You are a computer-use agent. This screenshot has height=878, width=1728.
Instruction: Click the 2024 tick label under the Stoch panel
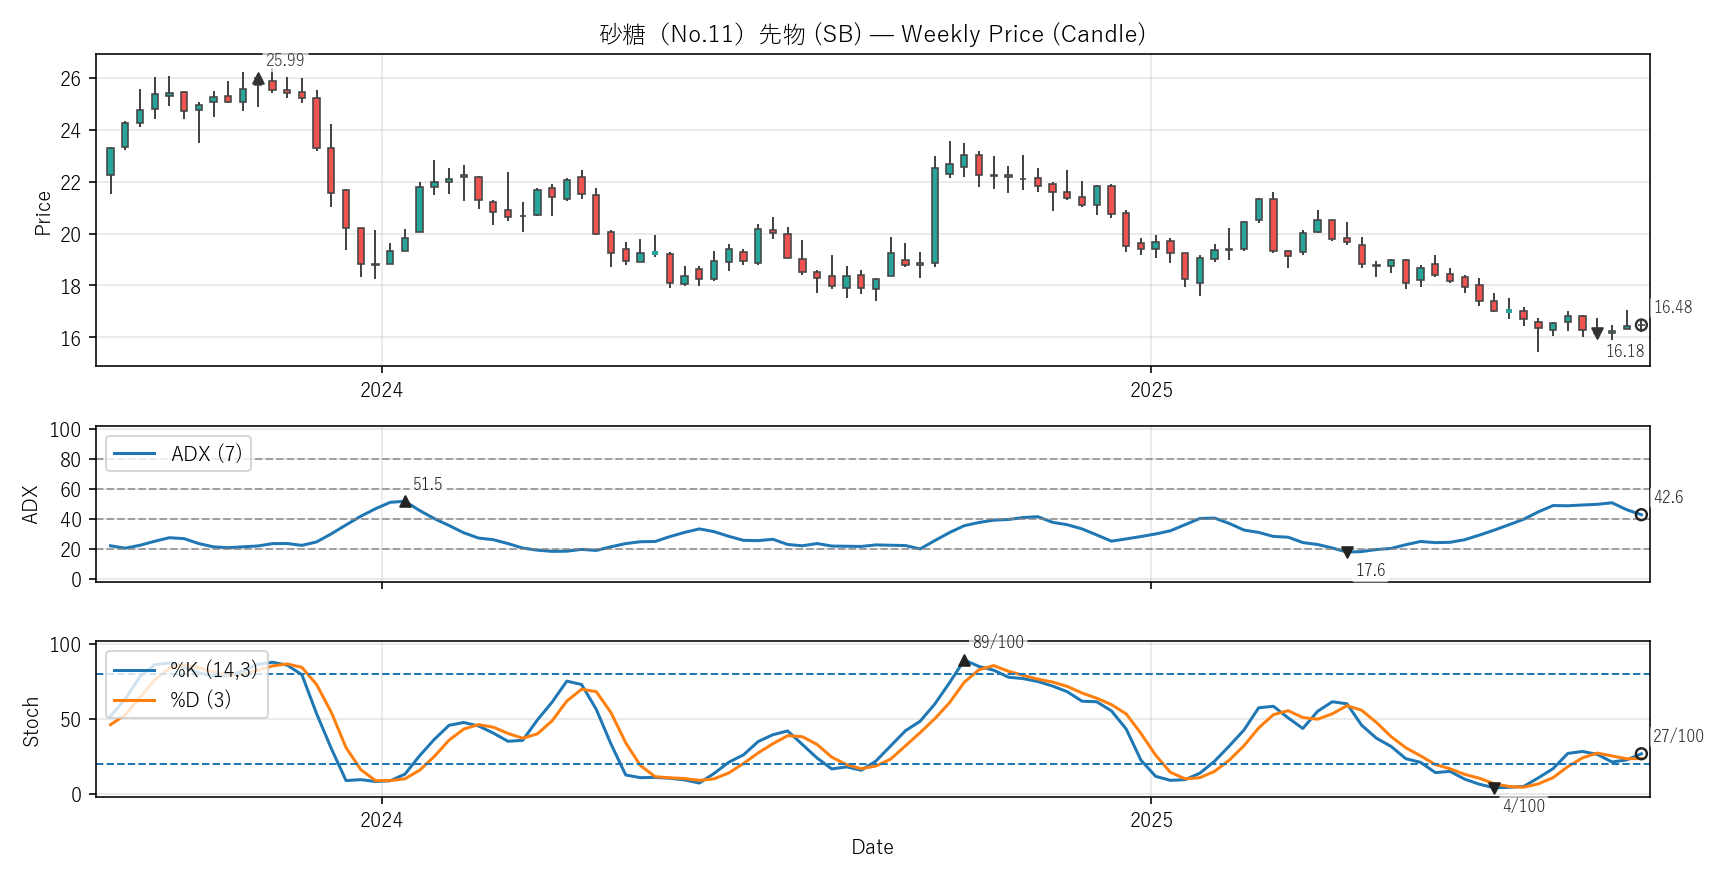click(x=381, y=821)
